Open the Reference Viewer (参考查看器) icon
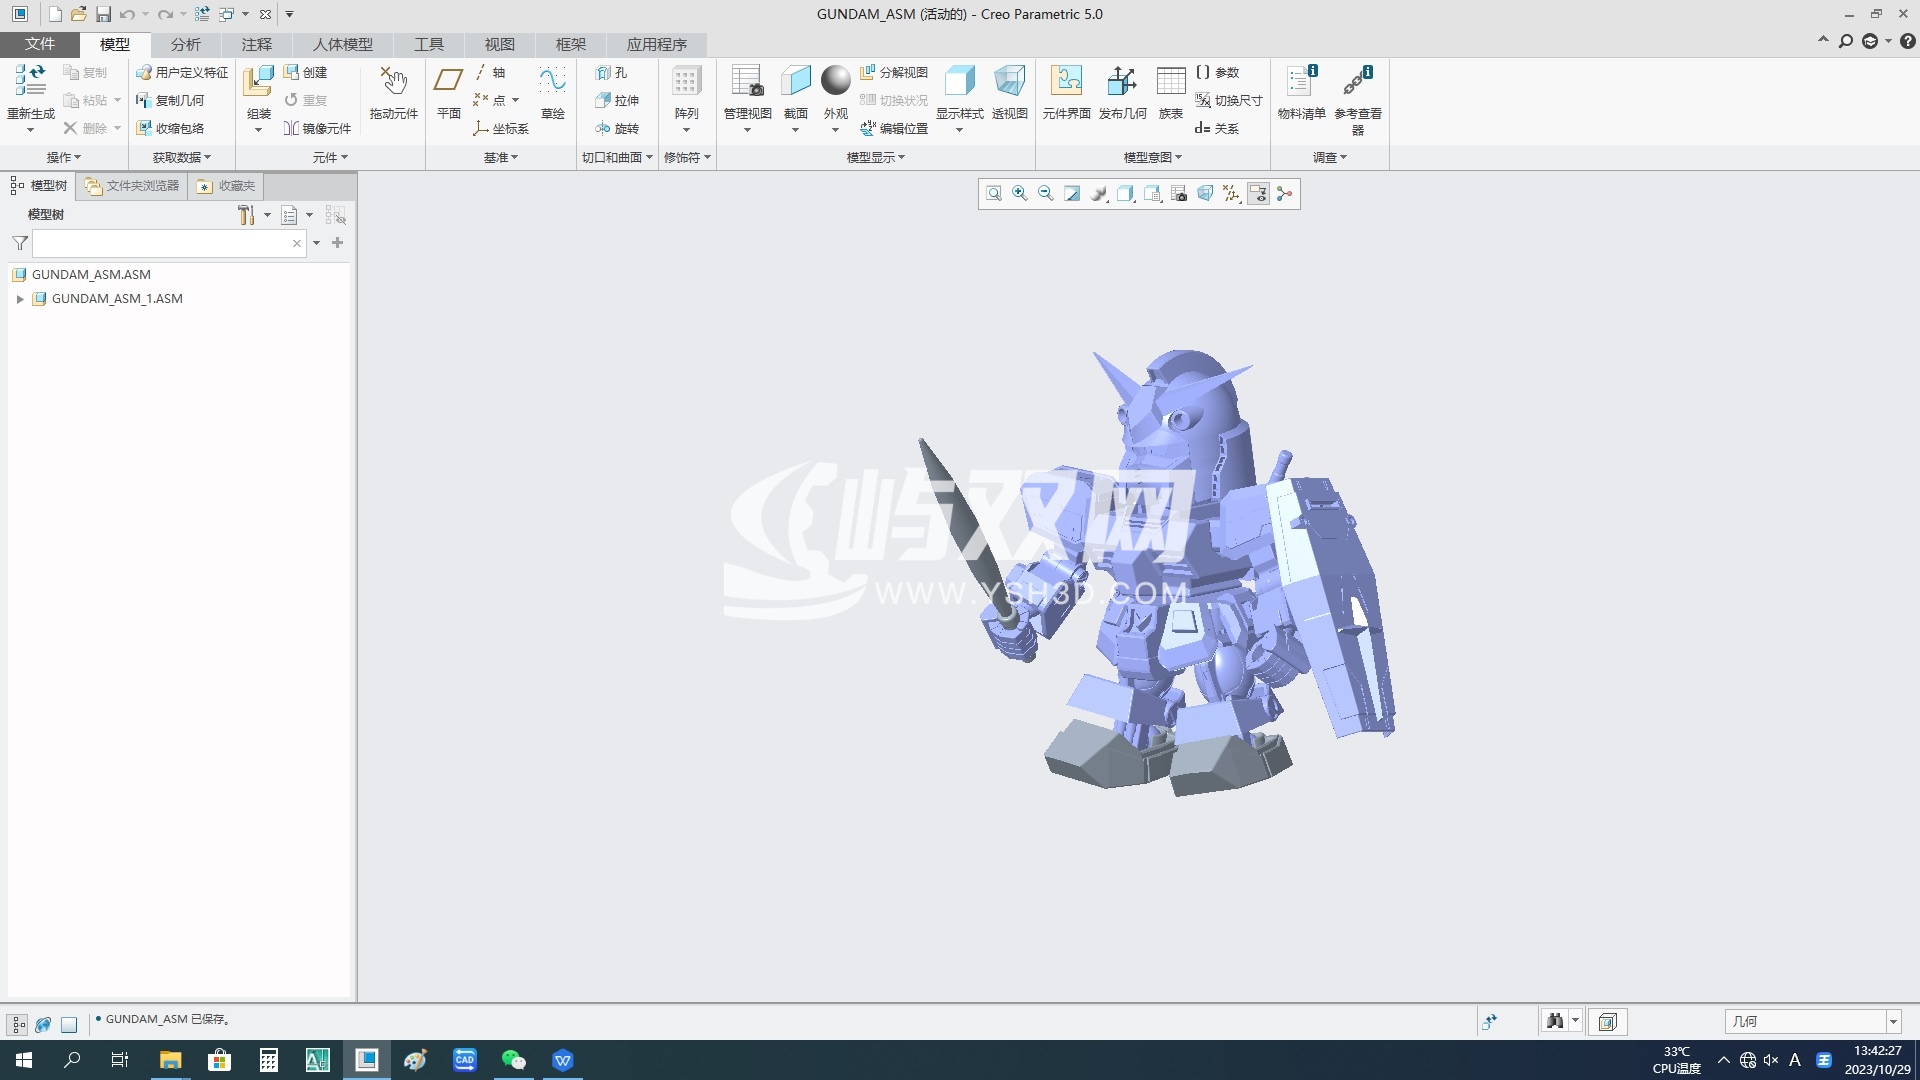This screenshot has width=1920, height=1080. [1357, 98]
